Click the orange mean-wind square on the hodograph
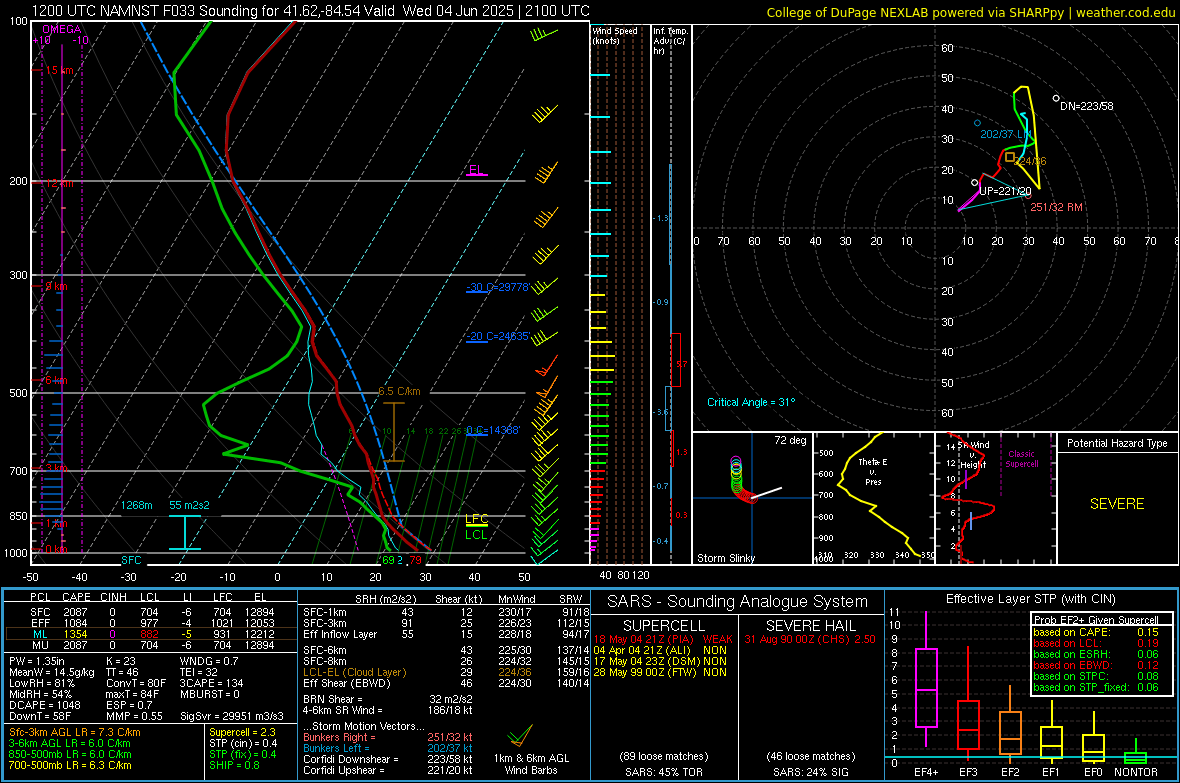Viewport: 1180px width, 783px height. tap(1010, 157)
